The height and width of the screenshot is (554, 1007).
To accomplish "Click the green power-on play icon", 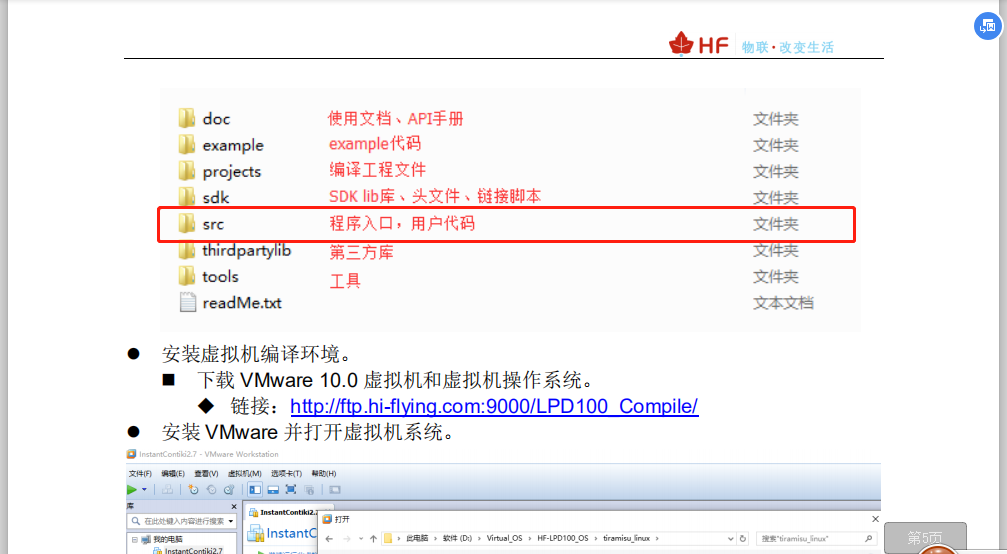I will [x=132, y=490].
